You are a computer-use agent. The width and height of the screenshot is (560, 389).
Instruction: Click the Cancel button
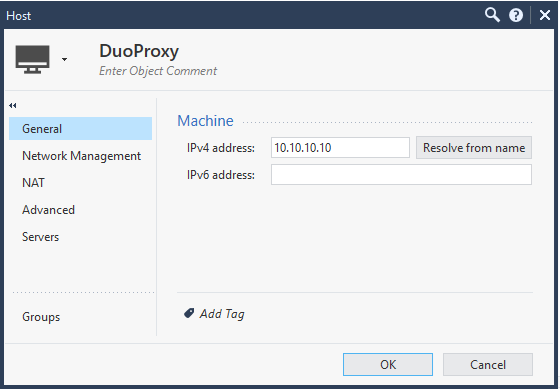click(x=488, y=364)
